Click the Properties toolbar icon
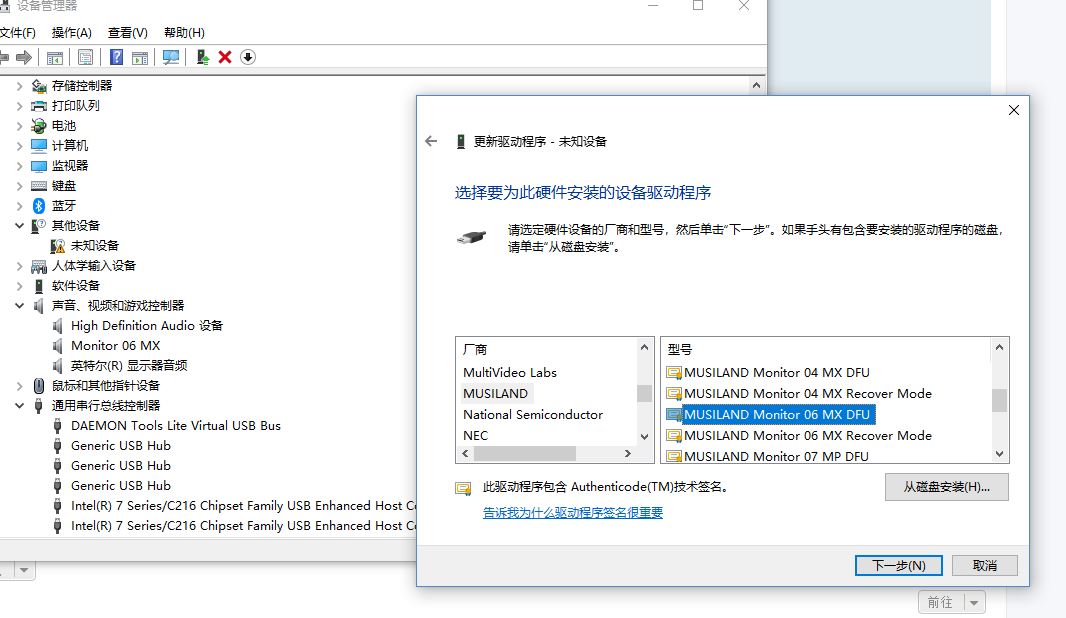 pyautogui.click(x=85, y=57)
